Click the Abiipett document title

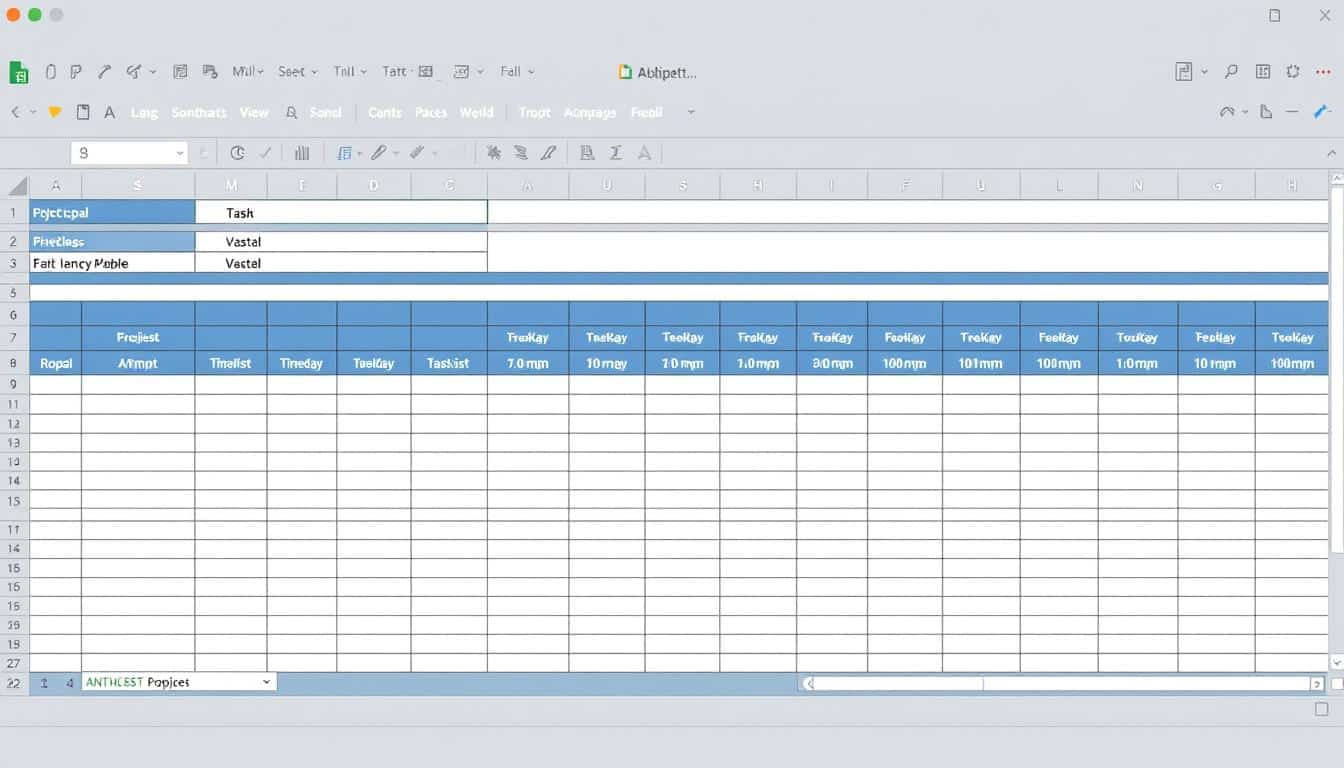point(666,72)
